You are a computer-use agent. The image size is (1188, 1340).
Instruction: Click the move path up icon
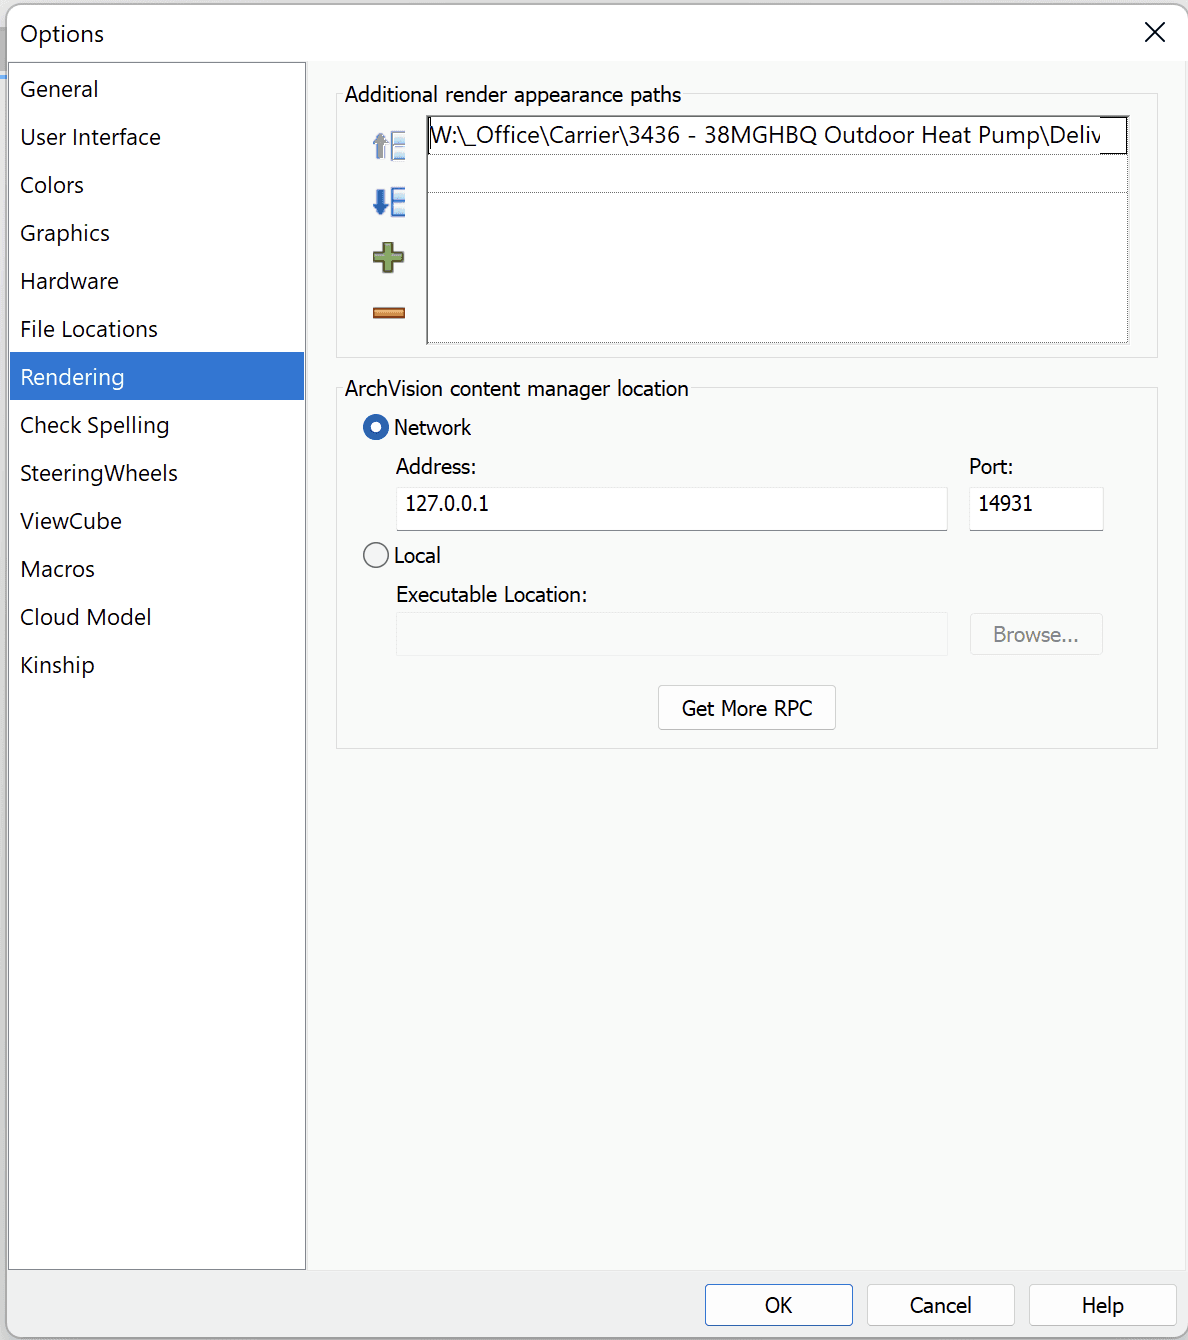tap(388, 145)
